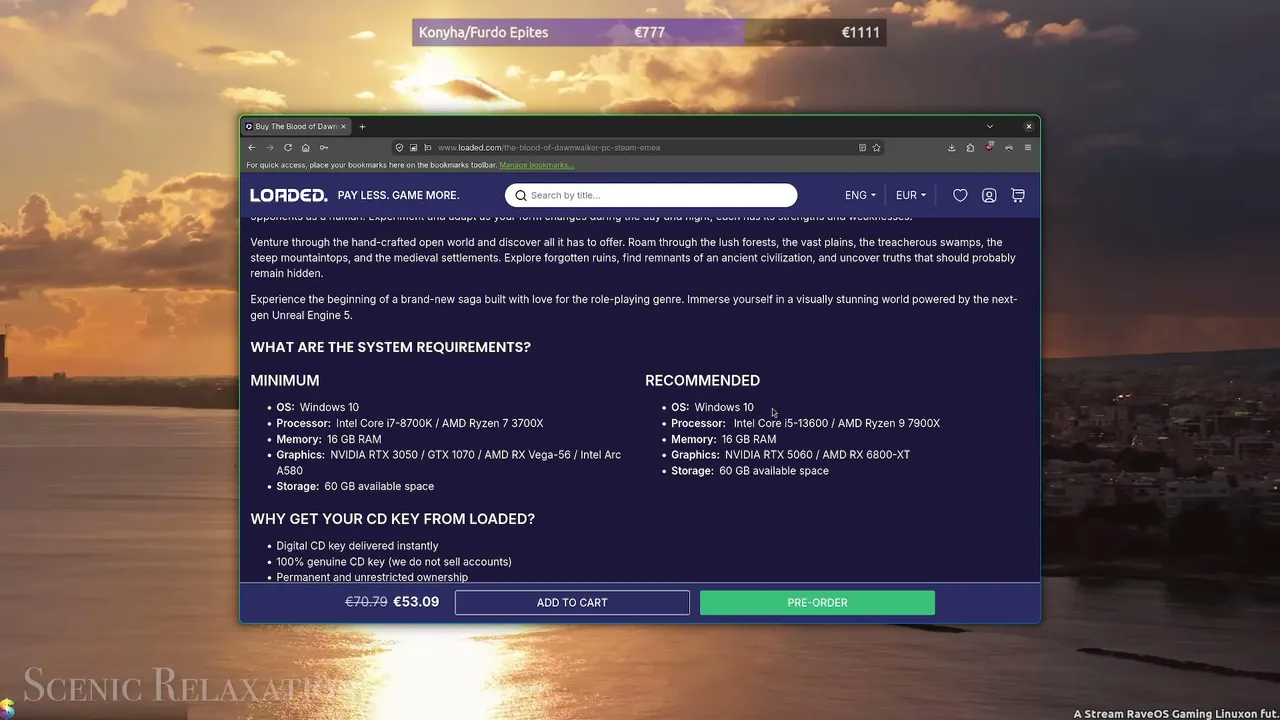Click the gamepad extension icon
The height and width of the screenshot is (720, 1280).
[1008, 147]
